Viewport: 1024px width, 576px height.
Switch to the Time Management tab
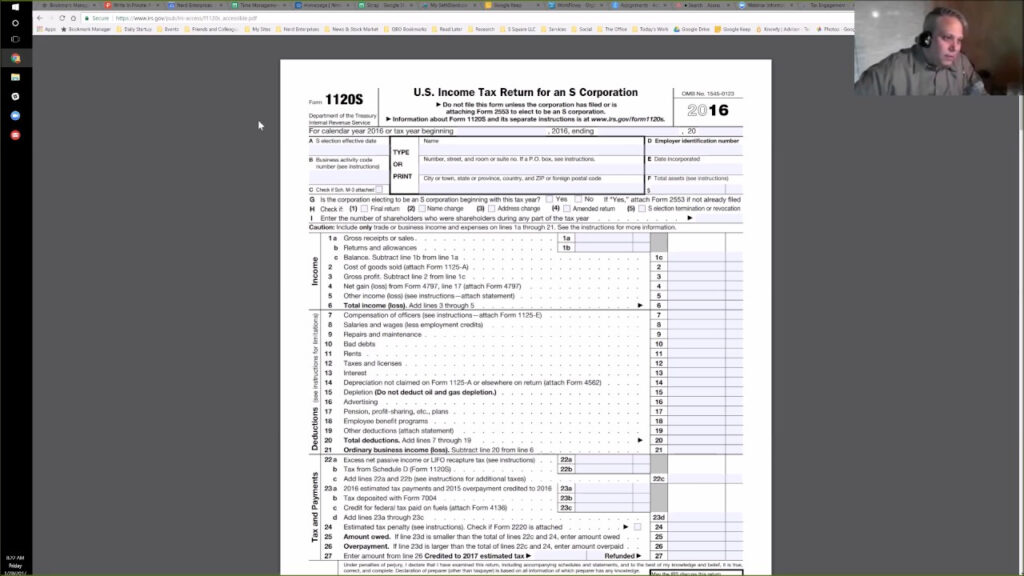coord(257,5)
